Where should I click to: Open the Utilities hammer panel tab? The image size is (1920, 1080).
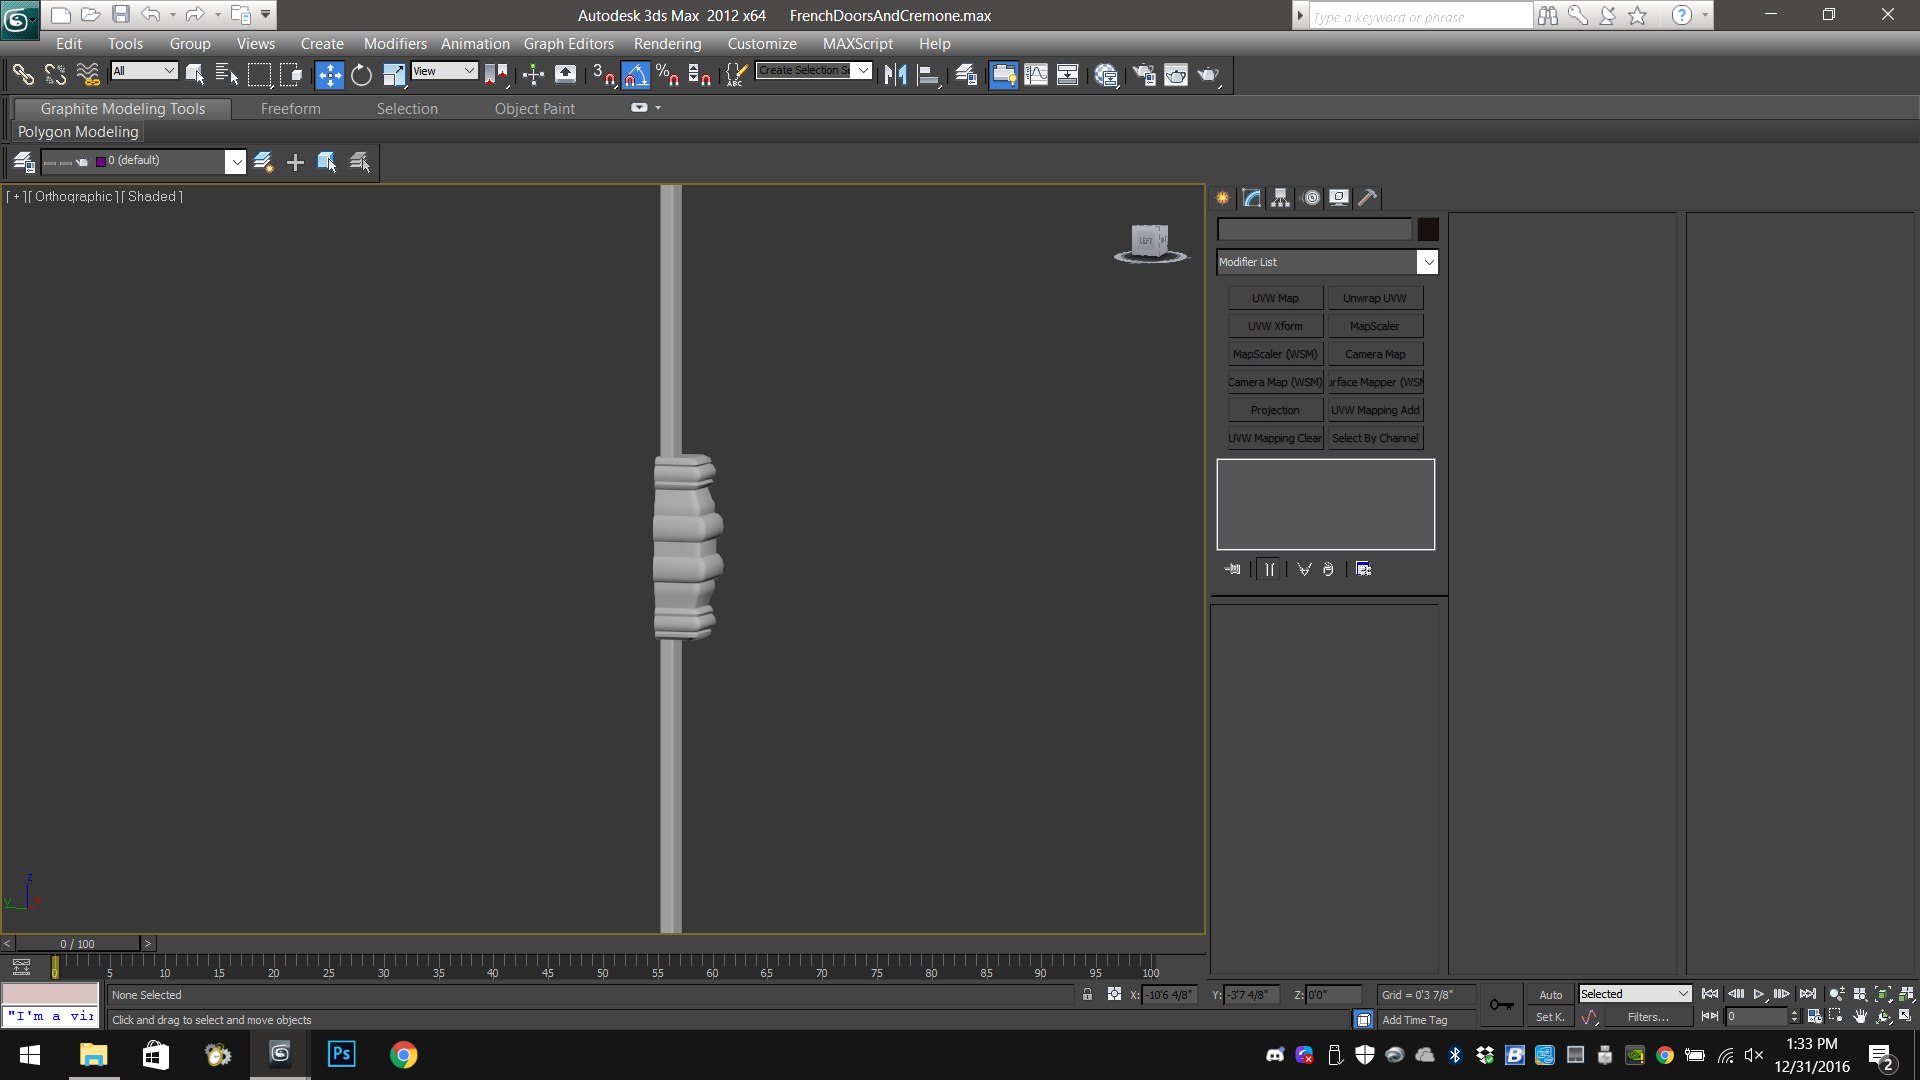click(x=1367, y=198)
